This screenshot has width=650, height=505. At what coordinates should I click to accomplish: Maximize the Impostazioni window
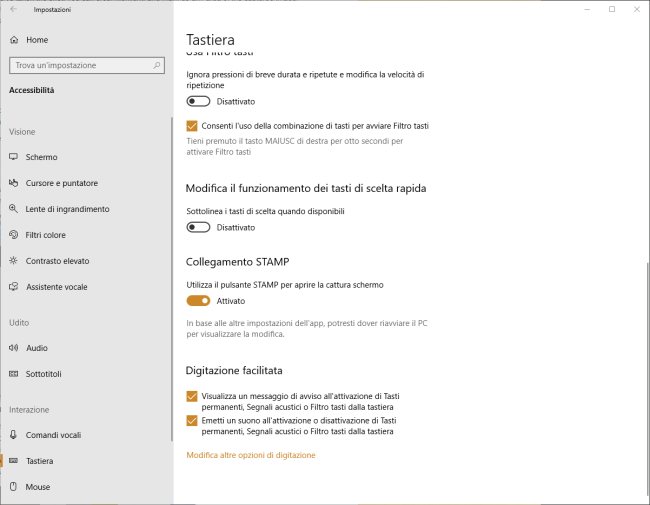point(612,9)
